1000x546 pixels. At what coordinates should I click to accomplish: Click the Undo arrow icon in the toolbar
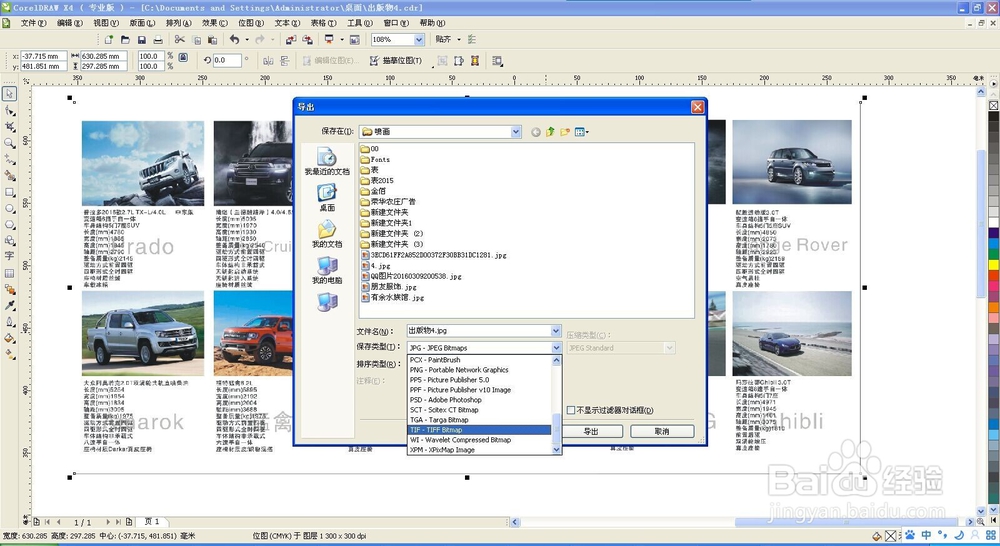coord(234,40)
